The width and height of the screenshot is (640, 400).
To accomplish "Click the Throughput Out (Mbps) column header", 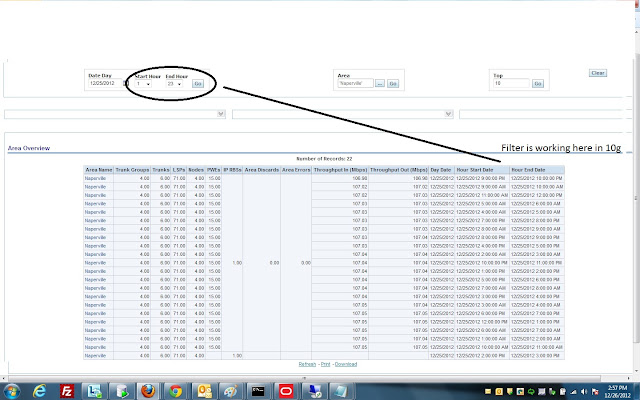I will pos(399,170).
